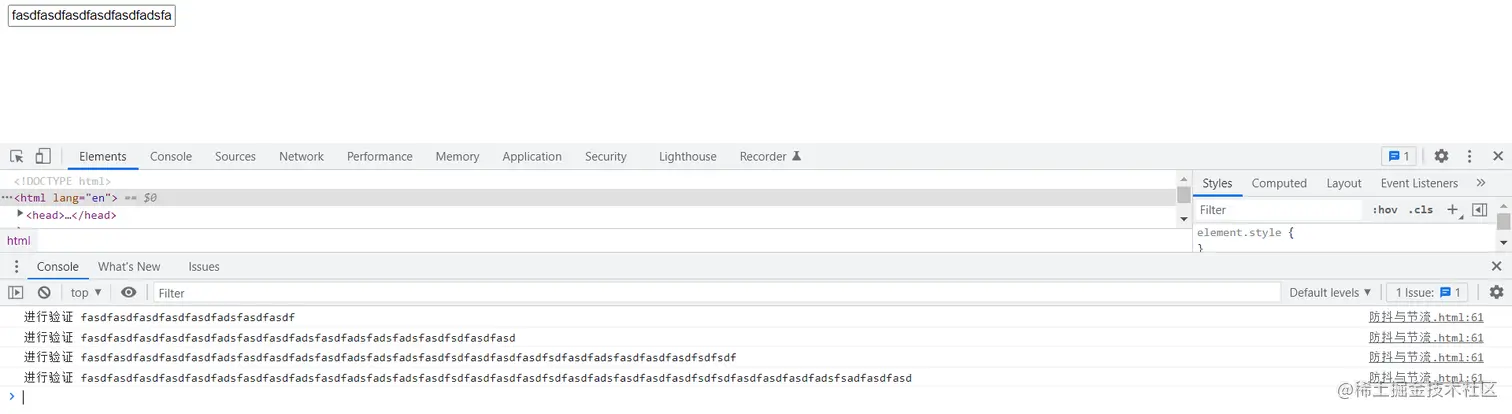Open the Recorder tab

[x=770, y=156]
